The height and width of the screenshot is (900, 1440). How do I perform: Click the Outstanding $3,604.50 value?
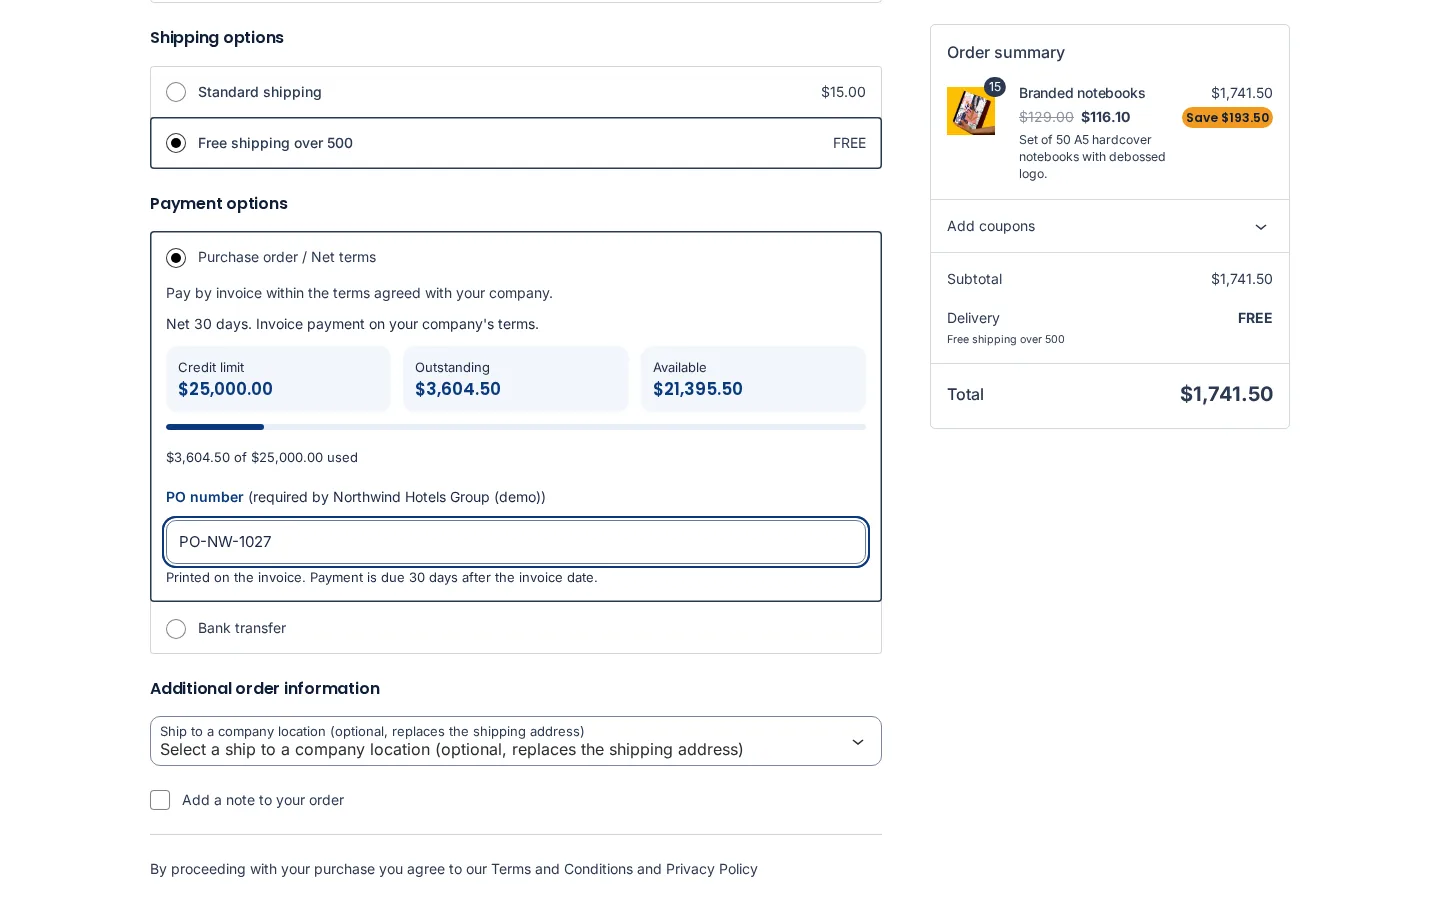coord(458,389)
